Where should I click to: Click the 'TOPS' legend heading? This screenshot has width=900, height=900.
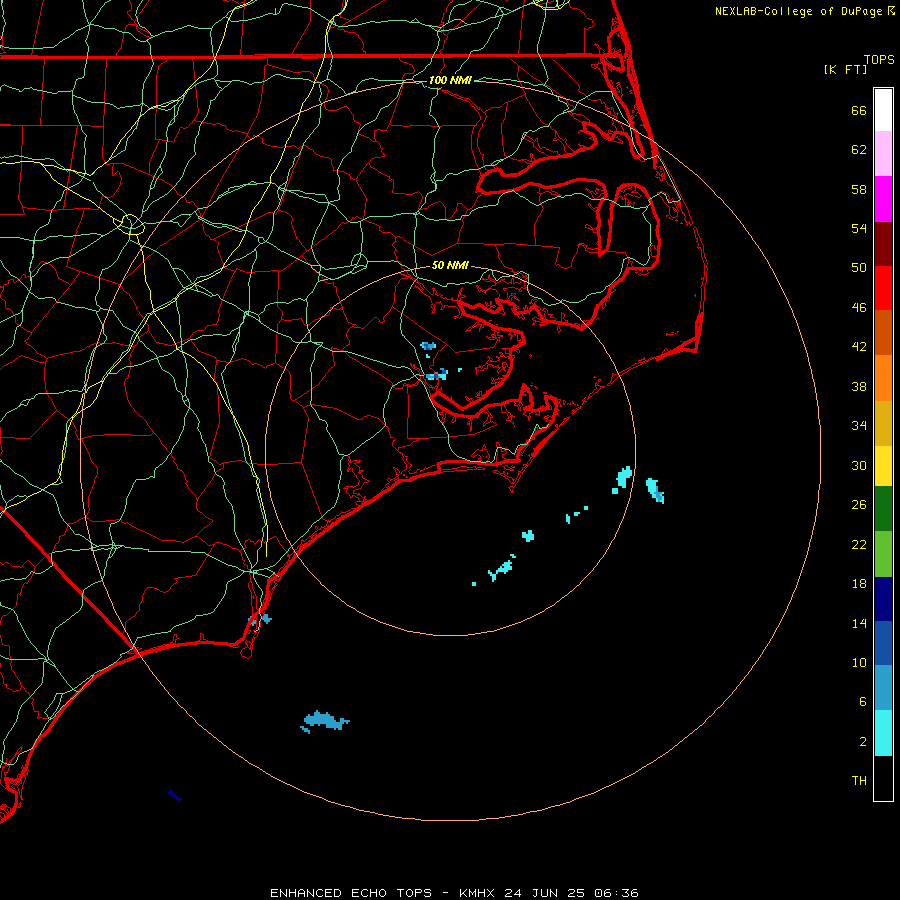coord(879,60)
